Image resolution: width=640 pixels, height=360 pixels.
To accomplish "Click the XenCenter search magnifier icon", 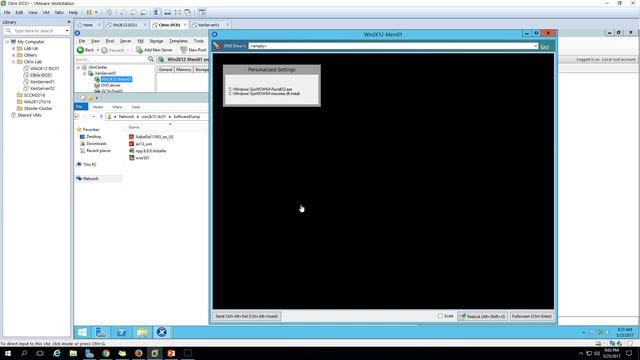I will pos(151,60).
